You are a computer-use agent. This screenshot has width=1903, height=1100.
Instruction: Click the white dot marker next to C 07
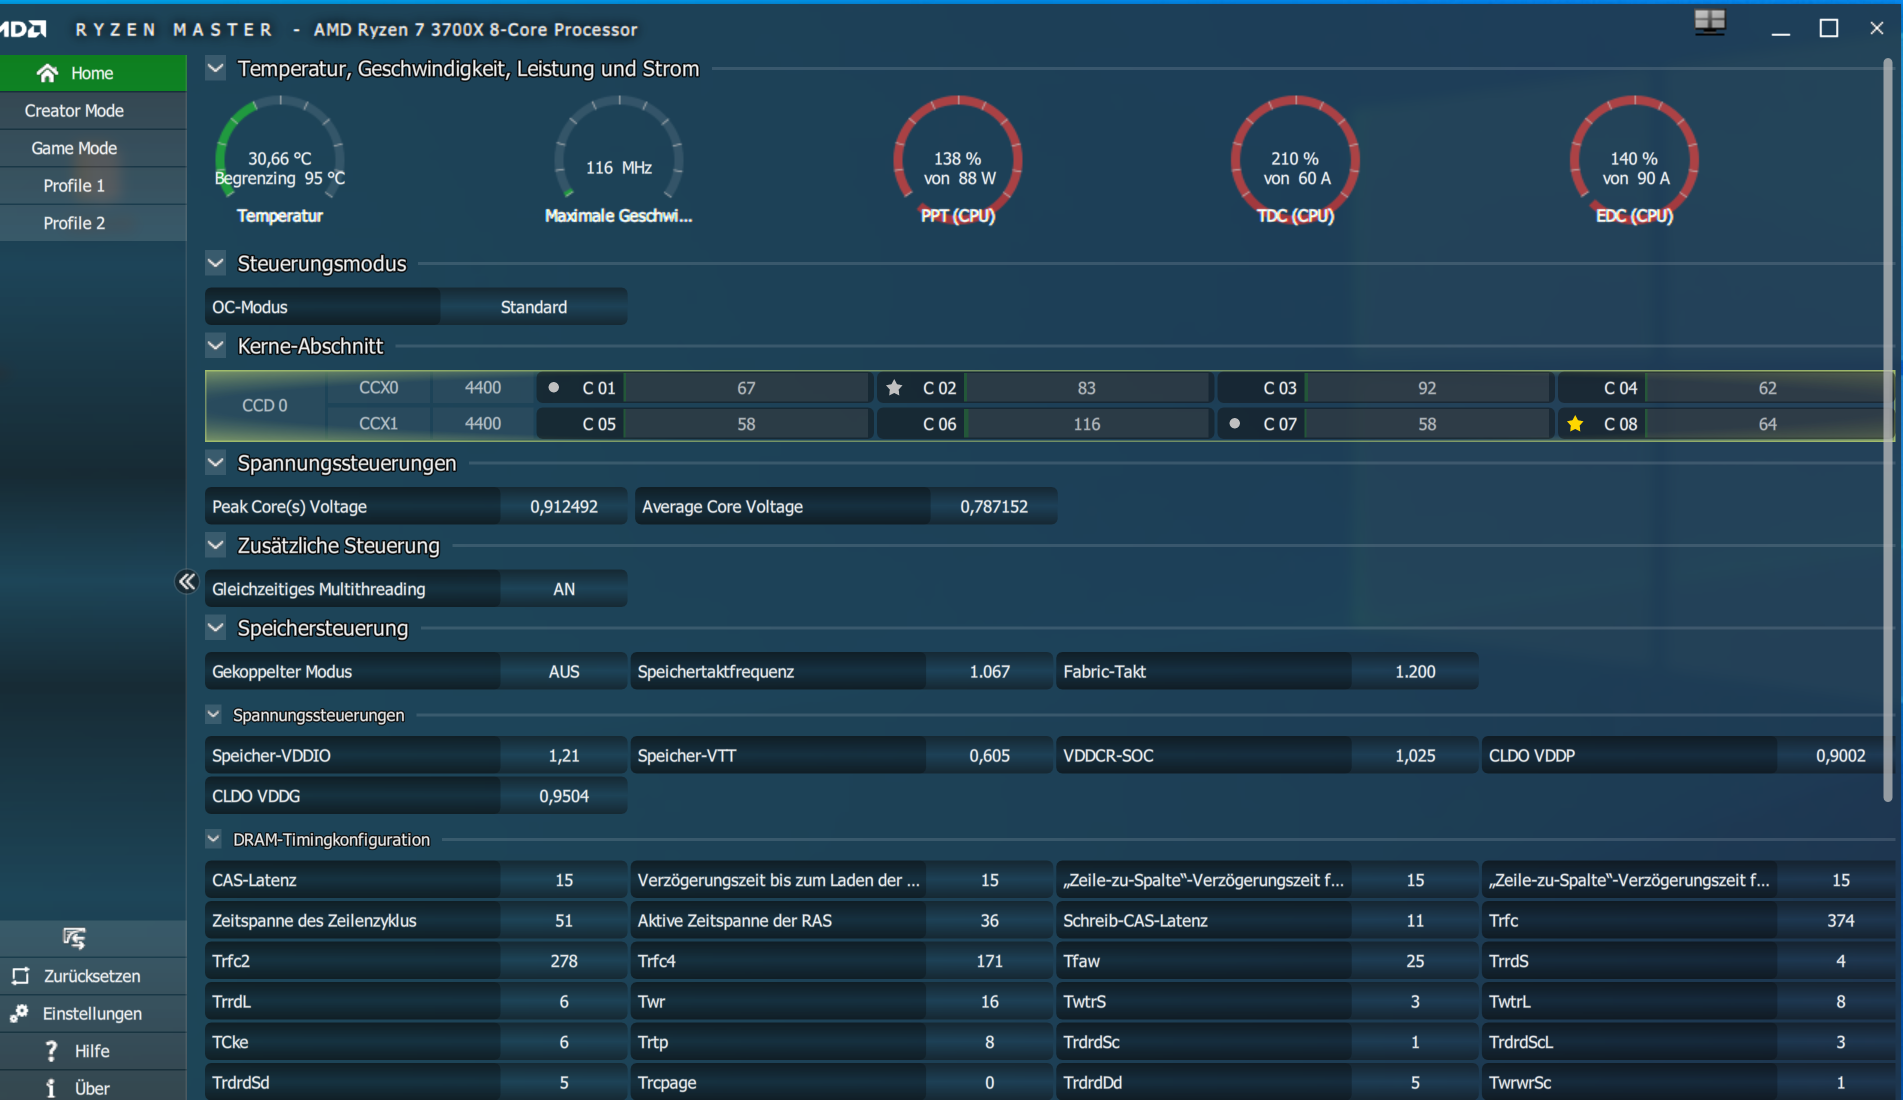coord(1235,423)
